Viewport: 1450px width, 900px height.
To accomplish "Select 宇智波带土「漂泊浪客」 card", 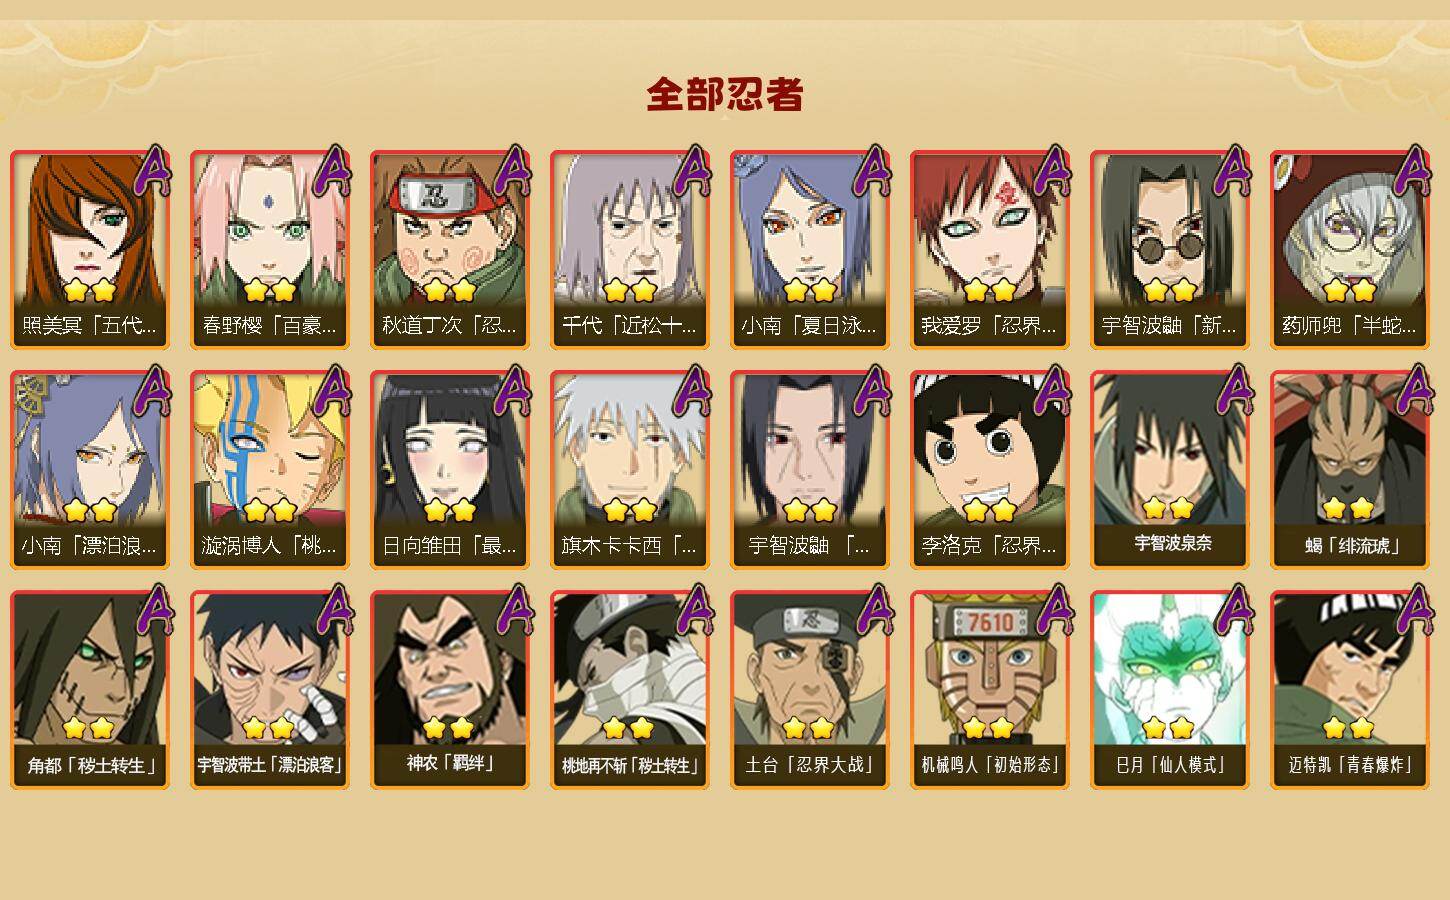I will point(270,690).
